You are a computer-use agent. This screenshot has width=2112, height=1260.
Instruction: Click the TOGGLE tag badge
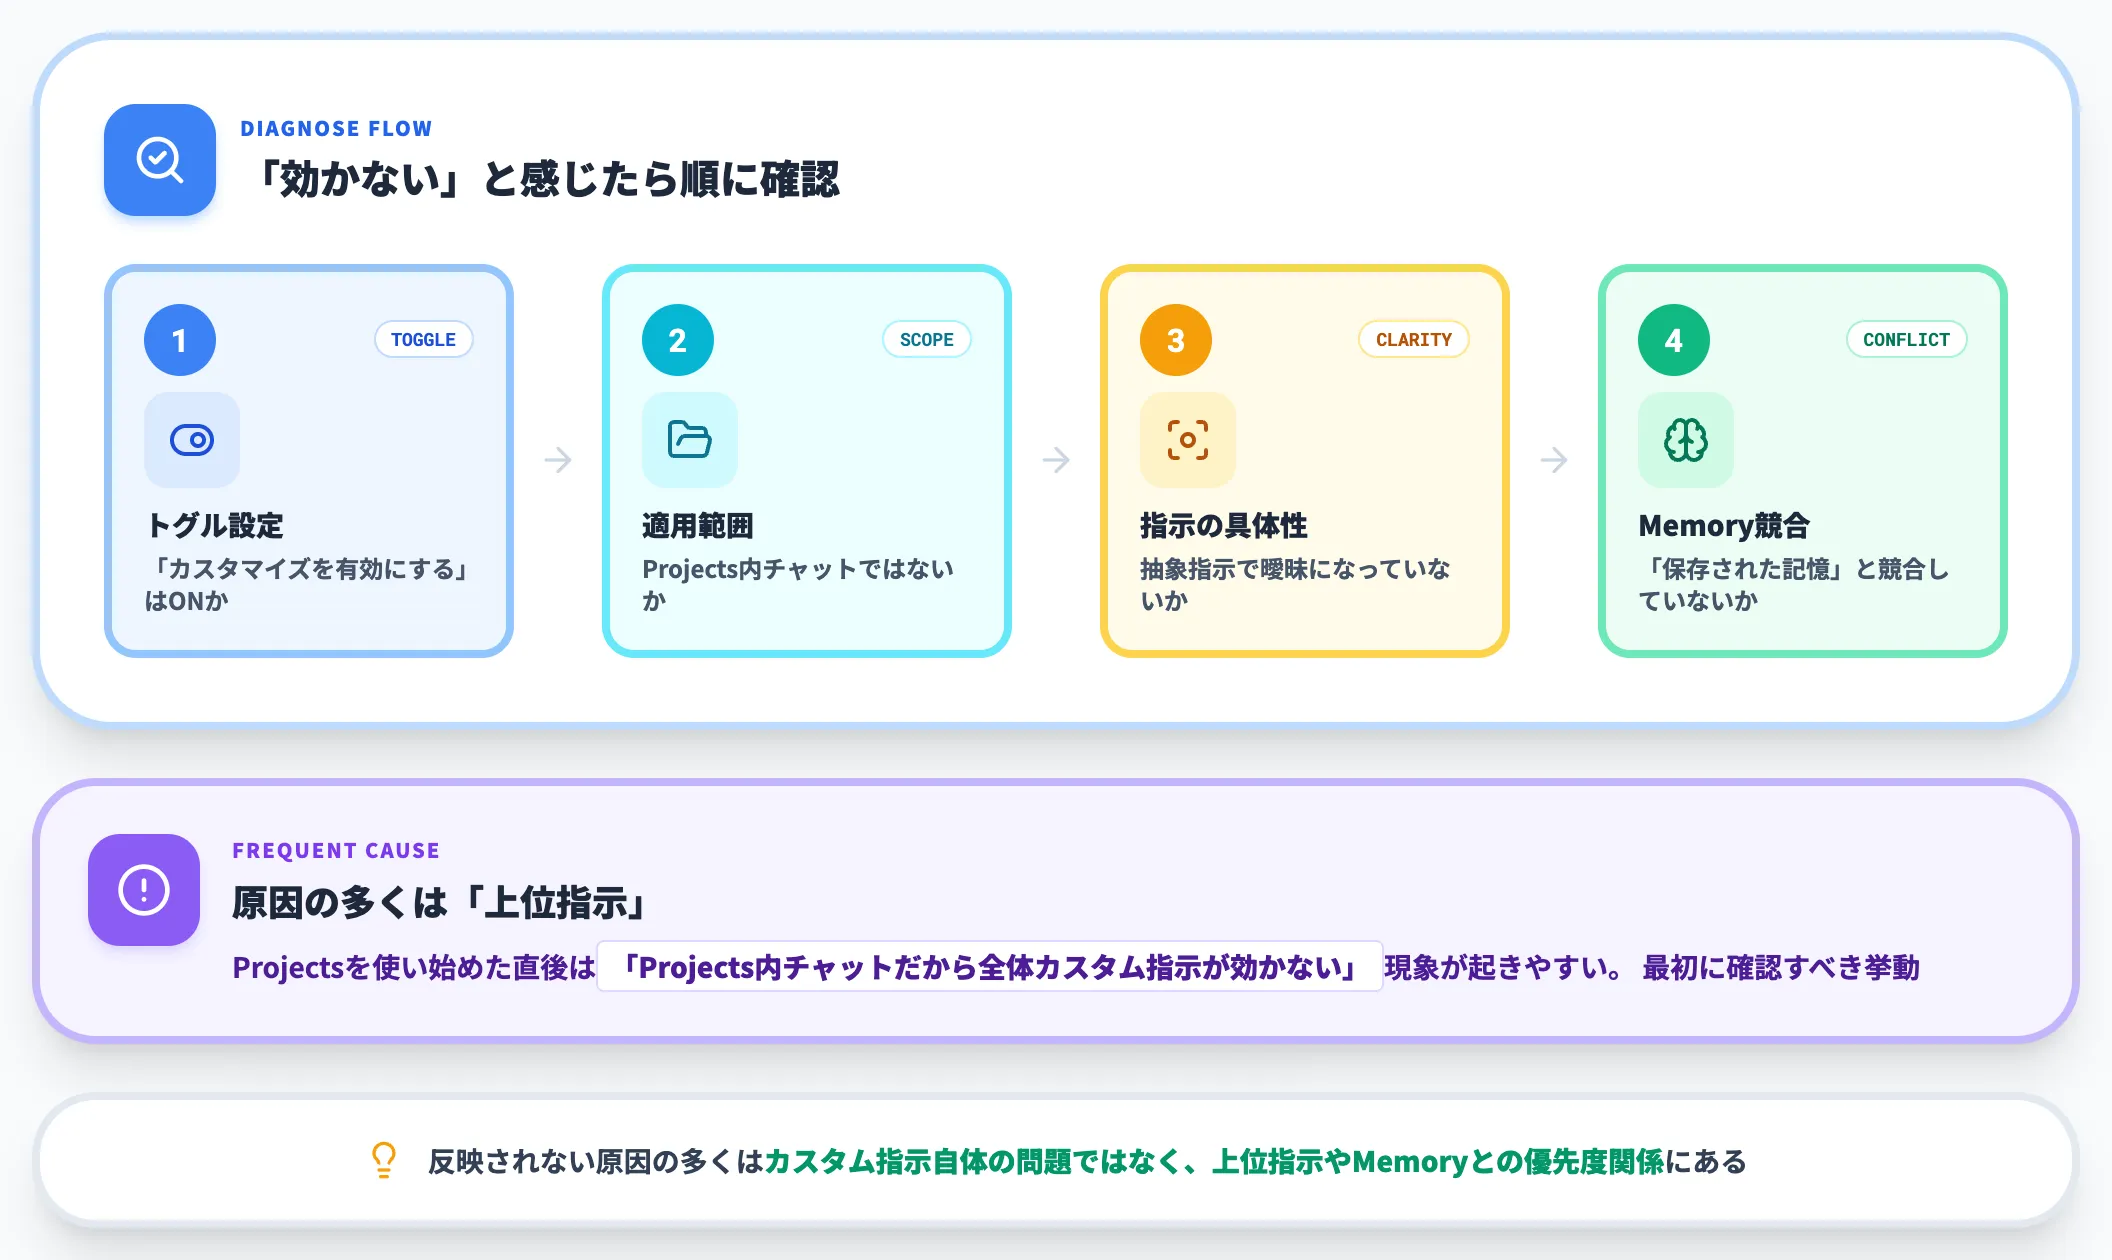click(x=424, y=339)
